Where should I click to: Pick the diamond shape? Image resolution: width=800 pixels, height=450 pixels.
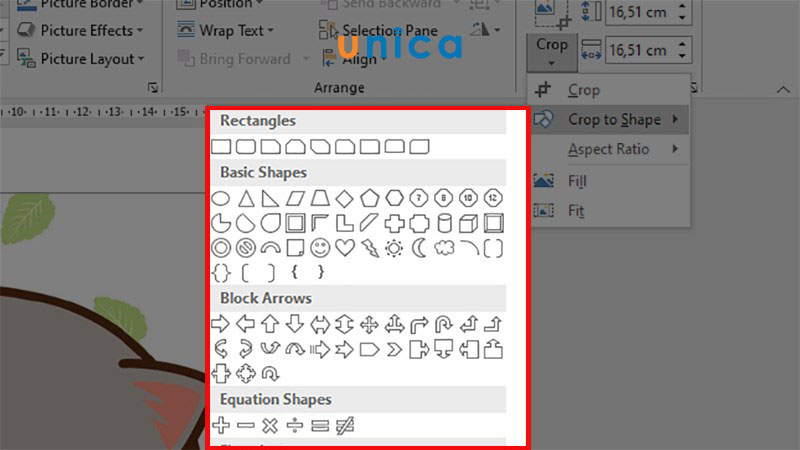[x=344, y=198]
